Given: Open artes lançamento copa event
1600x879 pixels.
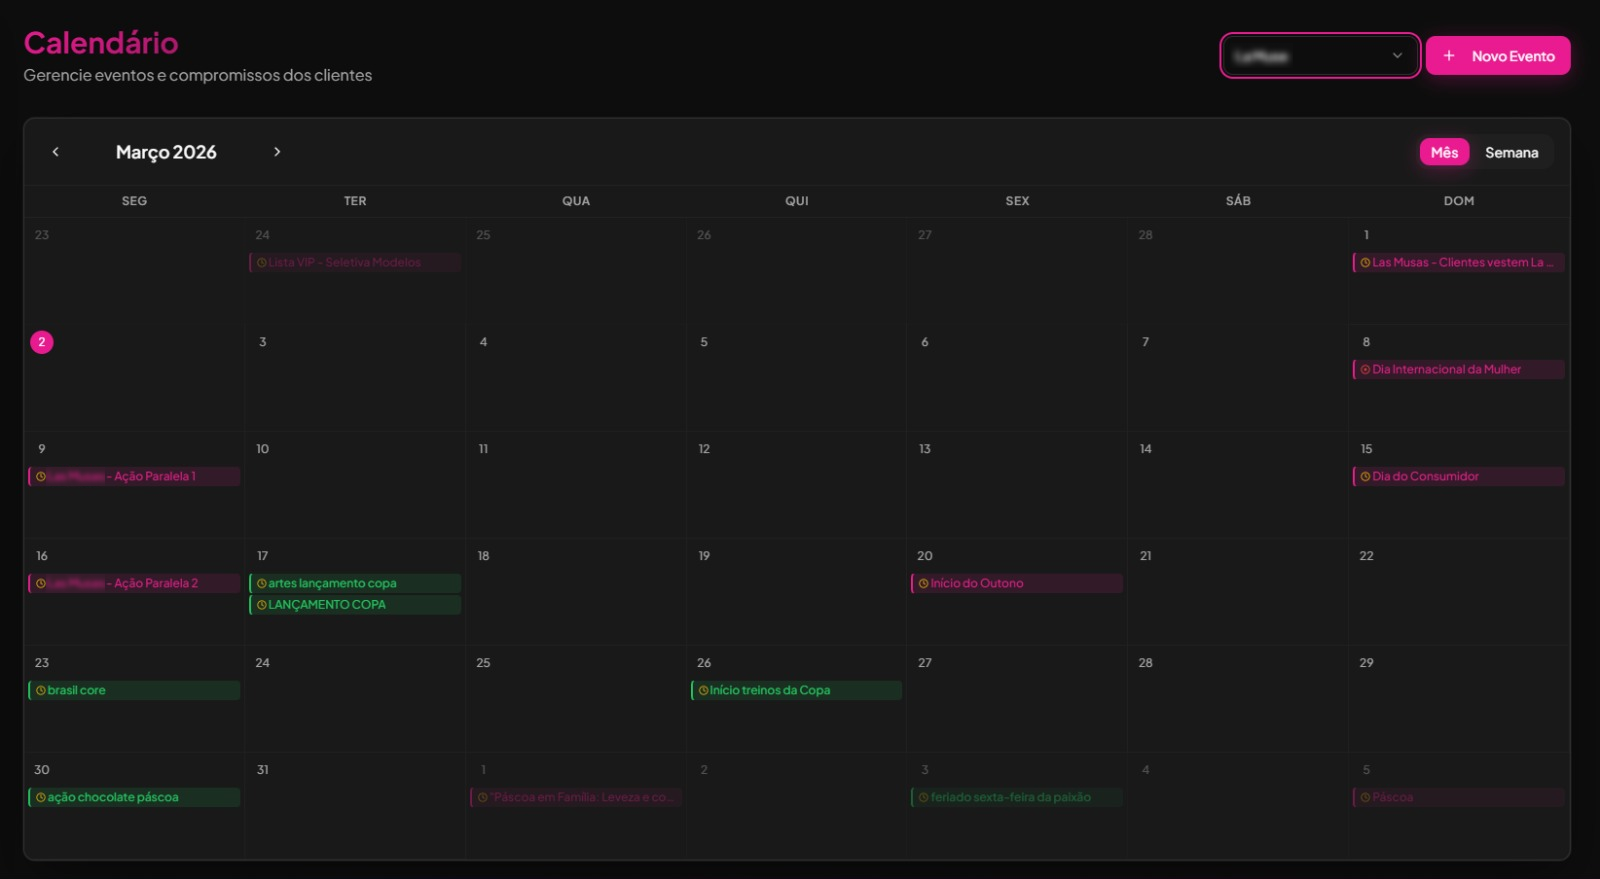Looking at the screenshot, I should point(355,583).
